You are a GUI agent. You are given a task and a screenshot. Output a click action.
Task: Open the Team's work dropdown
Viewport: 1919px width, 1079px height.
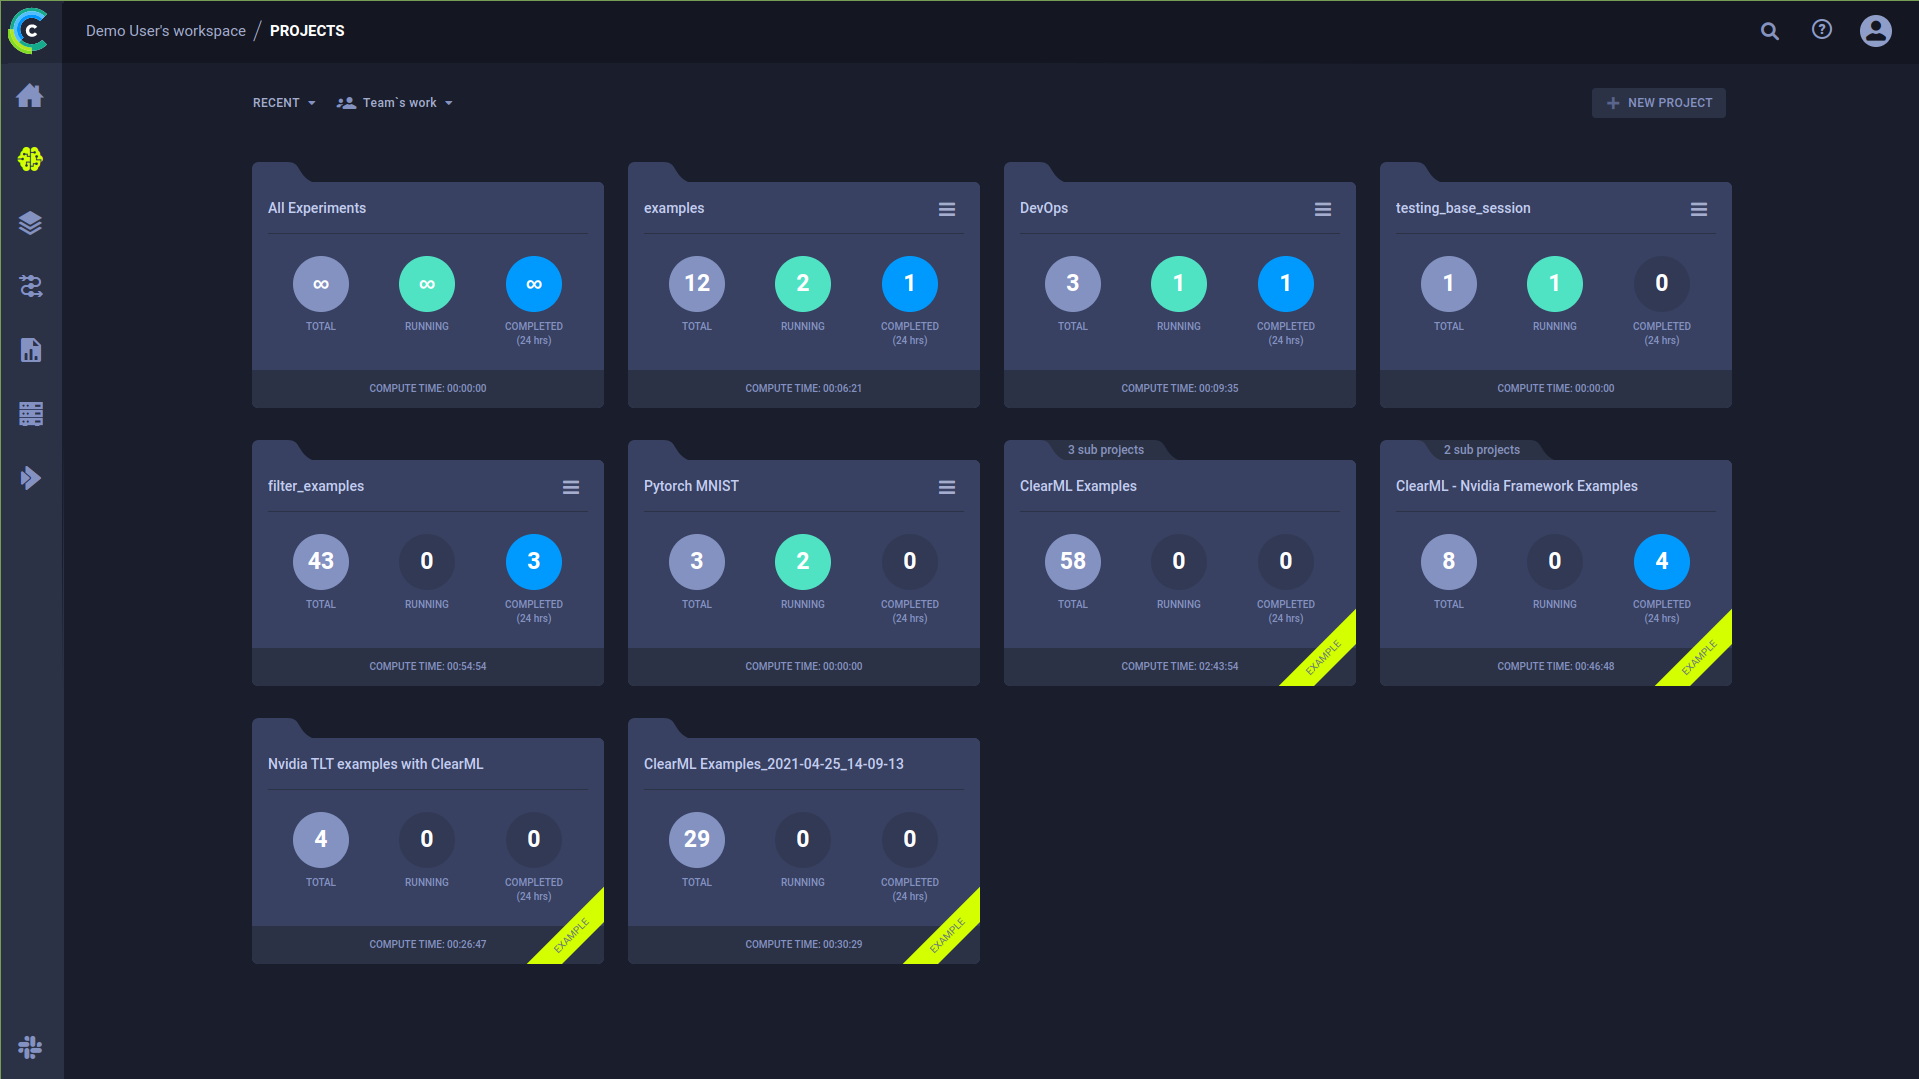395,102
